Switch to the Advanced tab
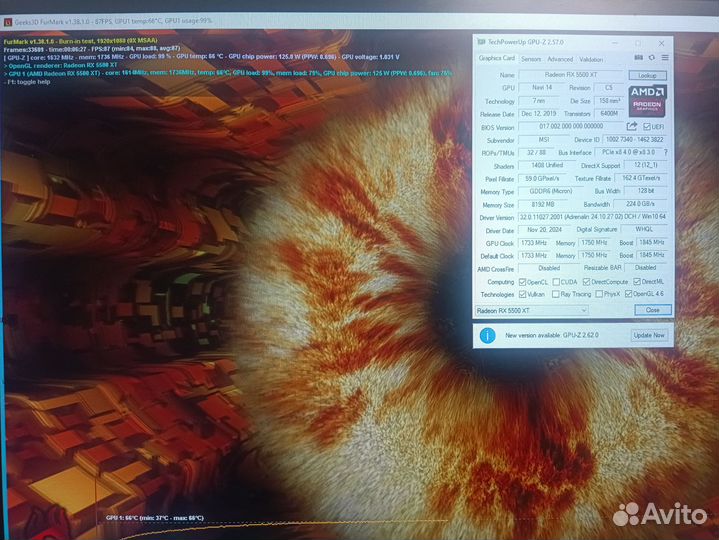Viewport: 719px width, 540px height. pyautogui.click(x=560, y=59)
